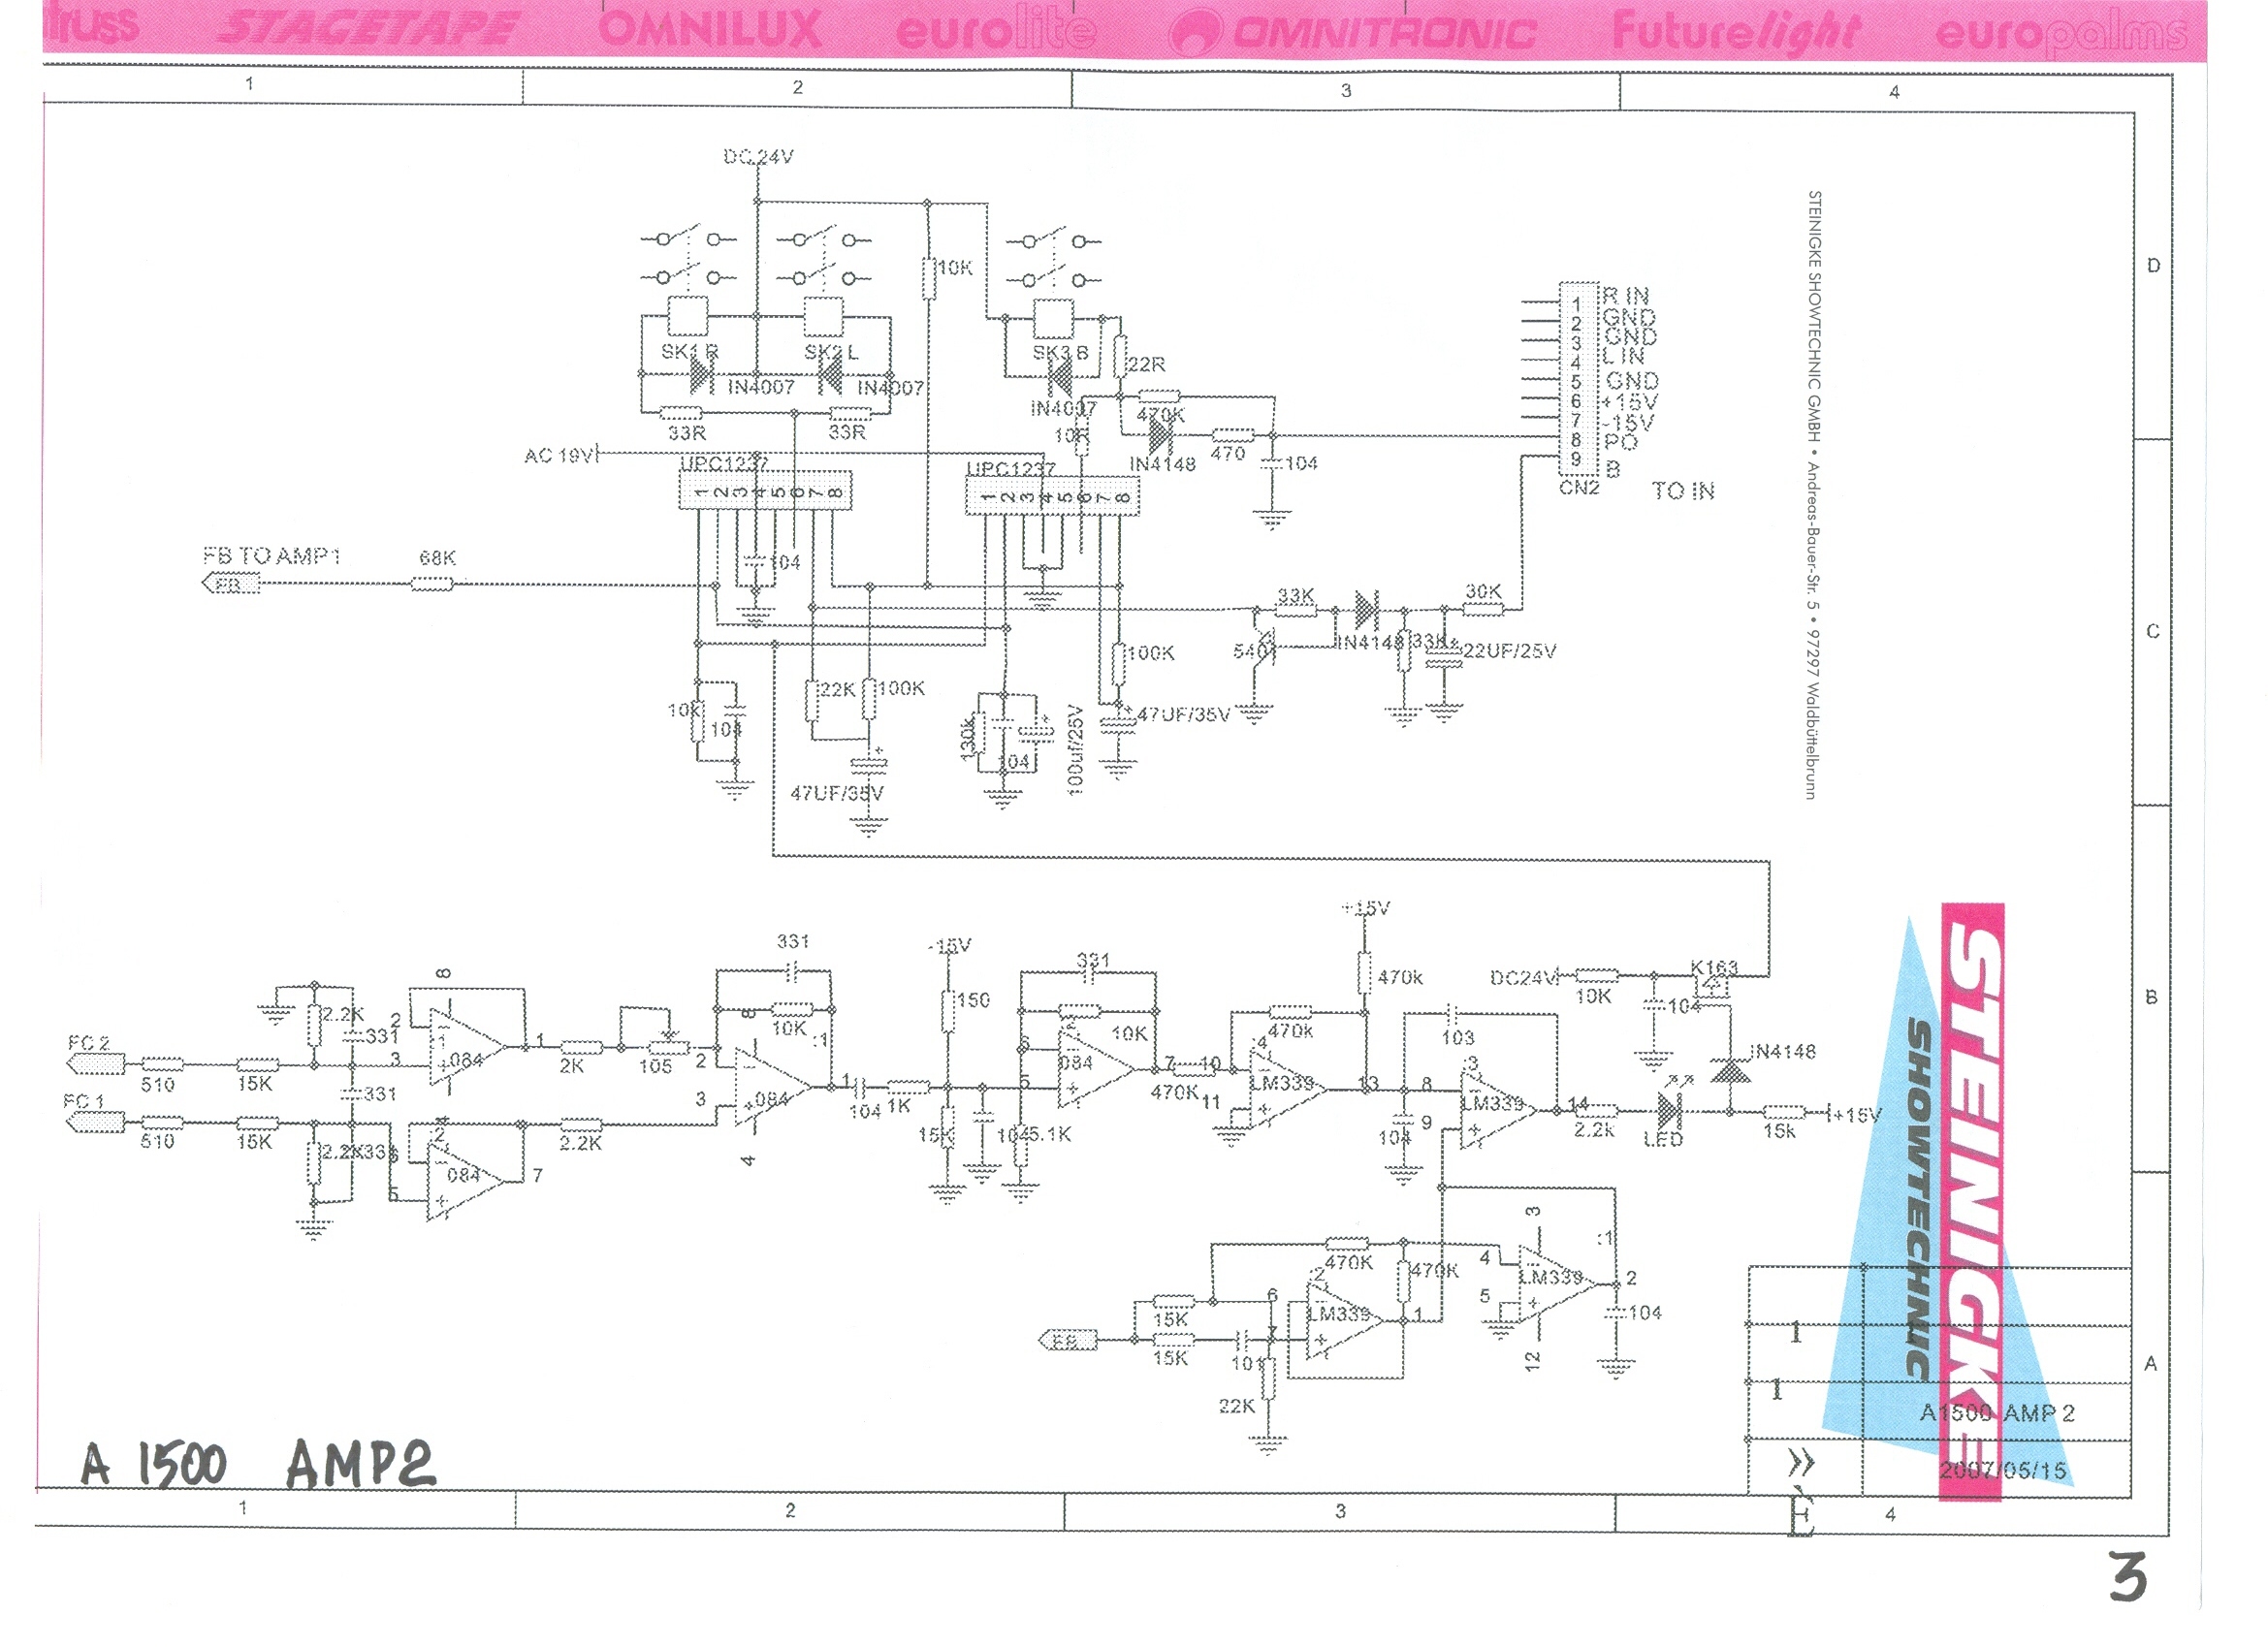This screenshot has width=2268, height=1647.
Task: Click the double-chevron mark in title block
Action: tap(1800, 1465)
